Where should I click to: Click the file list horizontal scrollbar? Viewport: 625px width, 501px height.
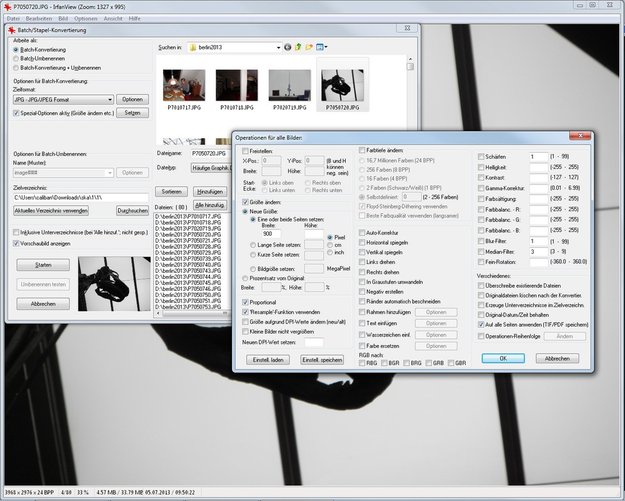[193, 314]
